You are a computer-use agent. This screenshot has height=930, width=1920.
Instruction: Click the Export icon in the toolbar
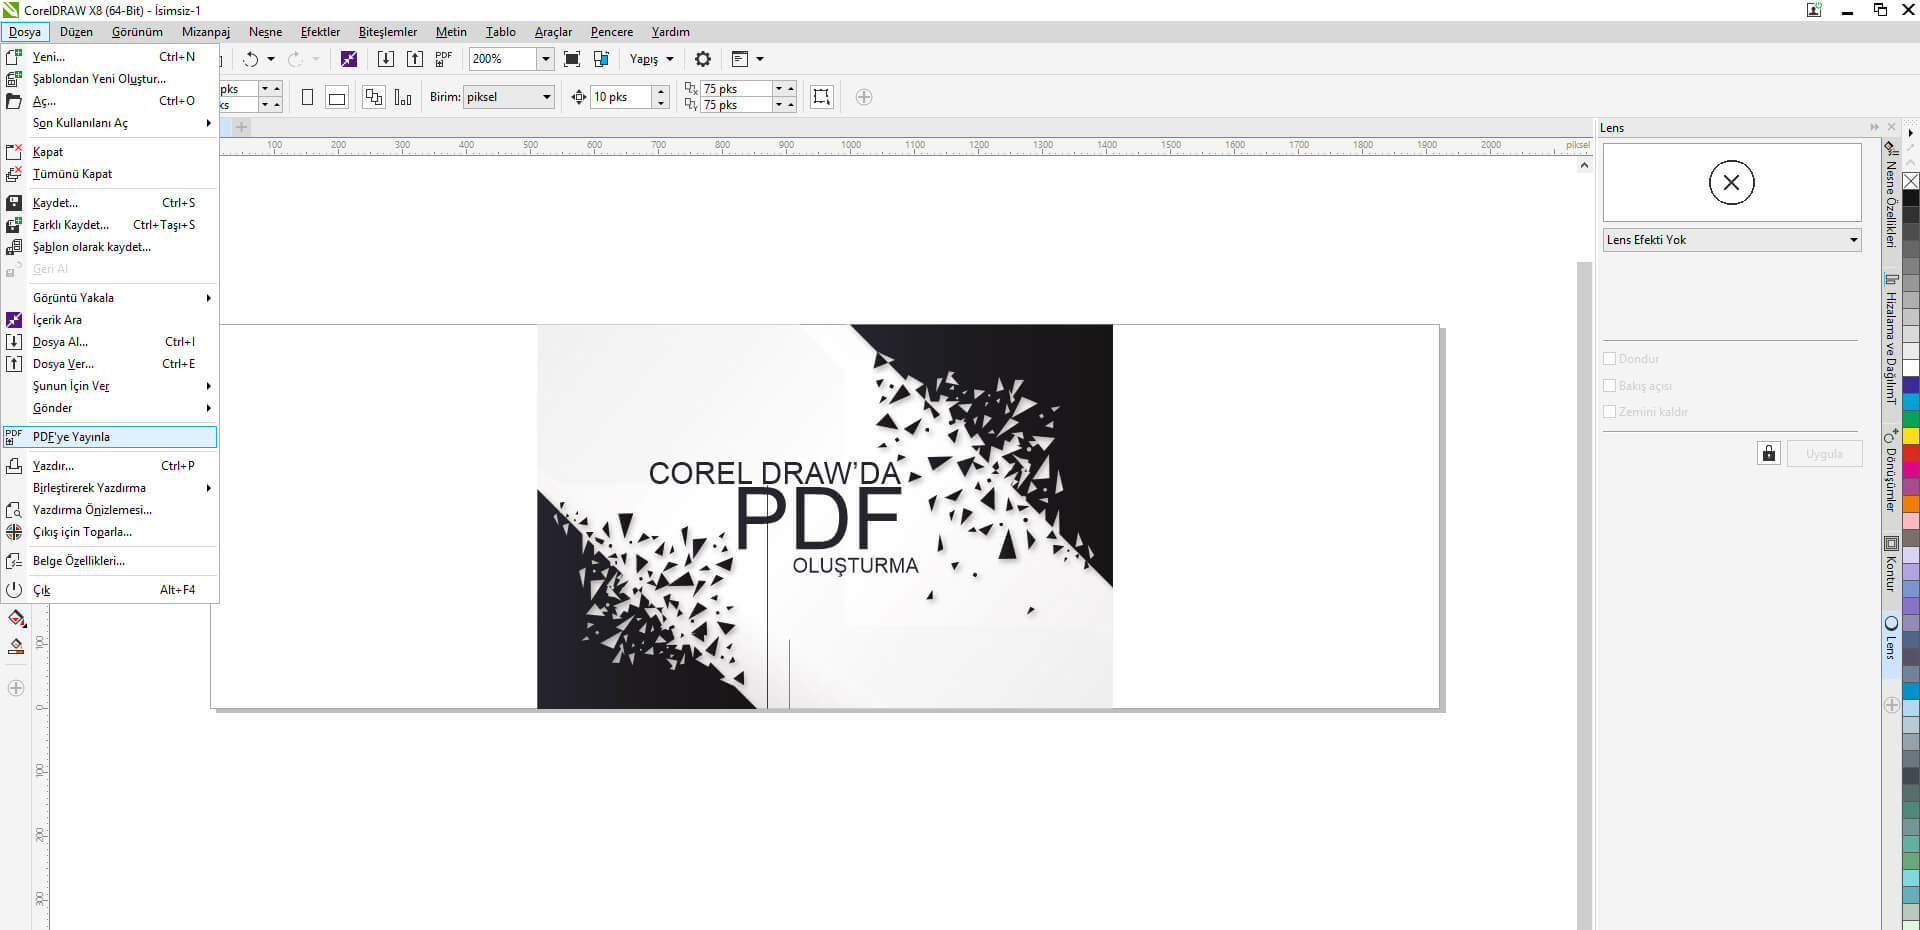click(415, 59)
